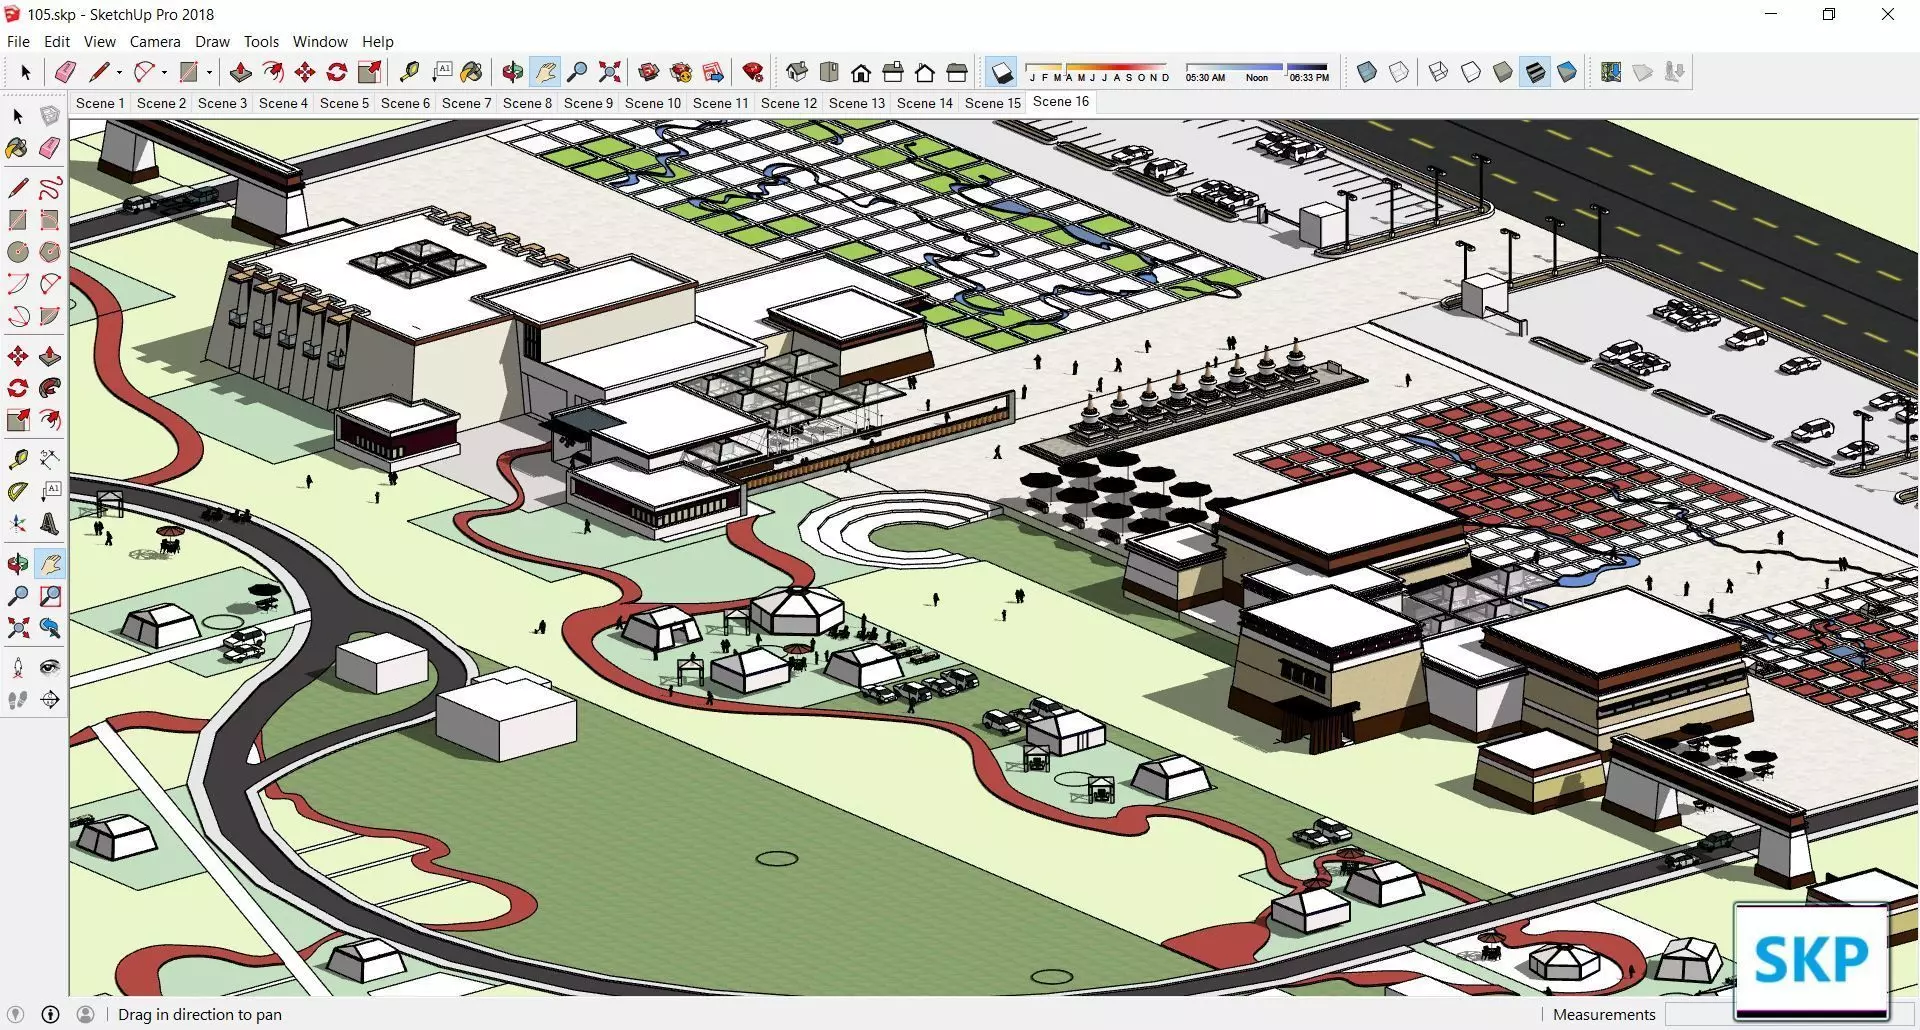Screen dimensions: 1920x1030
Task: Switch to Top view
Action: 829,72
